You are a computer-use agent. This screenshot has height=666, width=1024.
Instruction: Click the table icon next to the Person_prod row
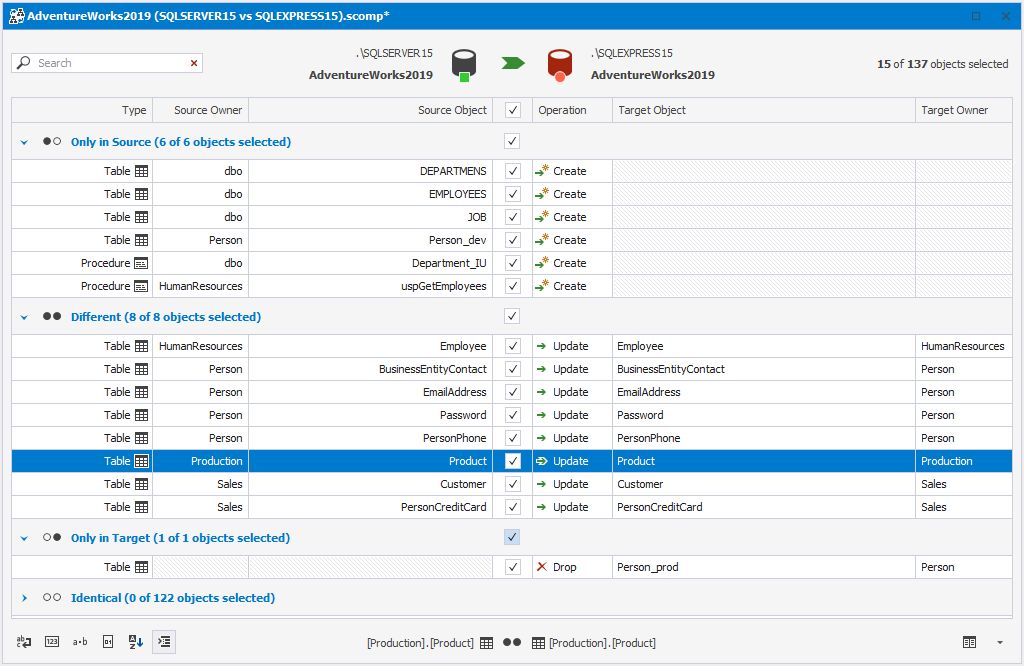coord(142,567)
